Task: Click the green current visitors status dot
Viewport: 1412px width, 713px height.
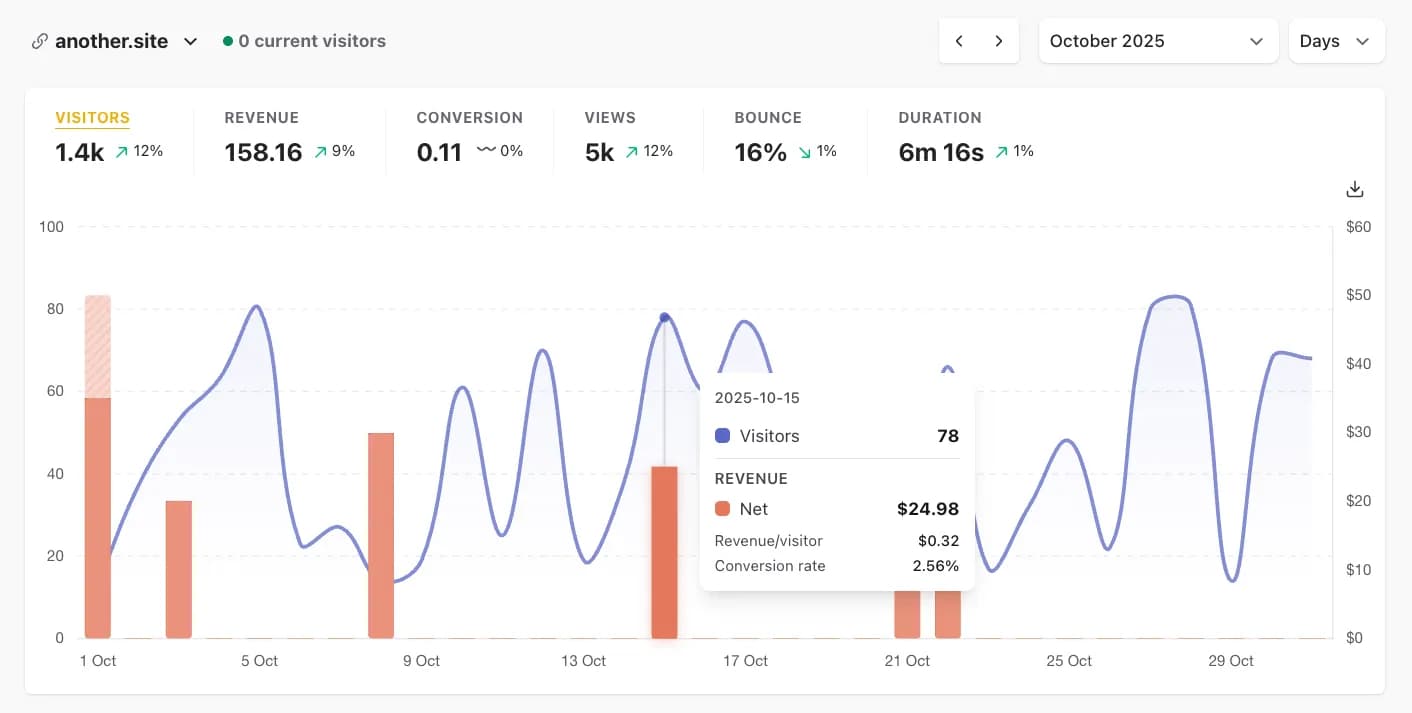Action: (x=225, y=41)
